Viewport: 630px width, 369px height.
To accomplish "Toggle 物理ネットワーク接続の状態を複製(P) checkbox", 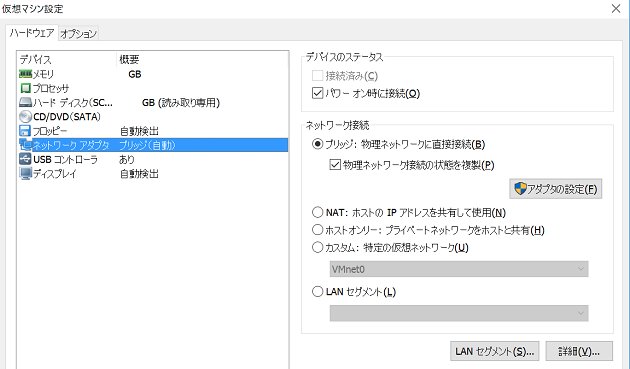I will click(335, 165).
